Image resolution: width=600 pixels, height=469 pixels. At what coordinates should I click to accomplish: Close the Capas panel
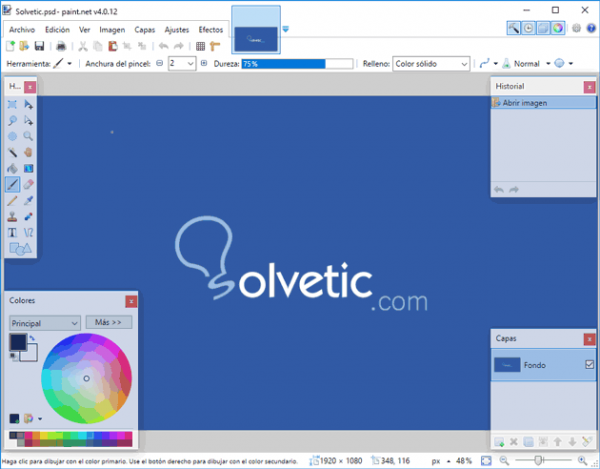(589, 339)
